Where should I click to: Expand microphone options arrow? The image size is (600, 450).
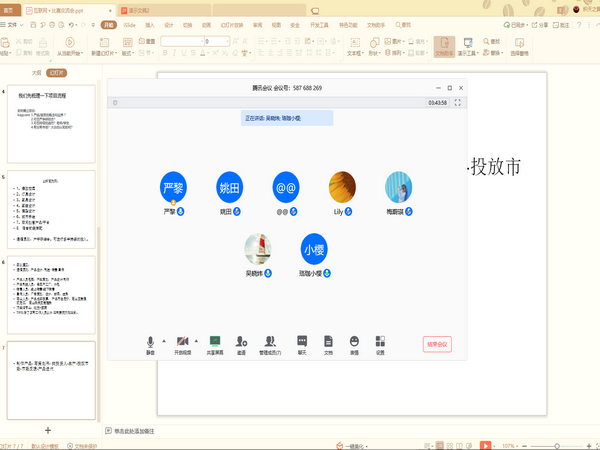[x=164, y=341]
